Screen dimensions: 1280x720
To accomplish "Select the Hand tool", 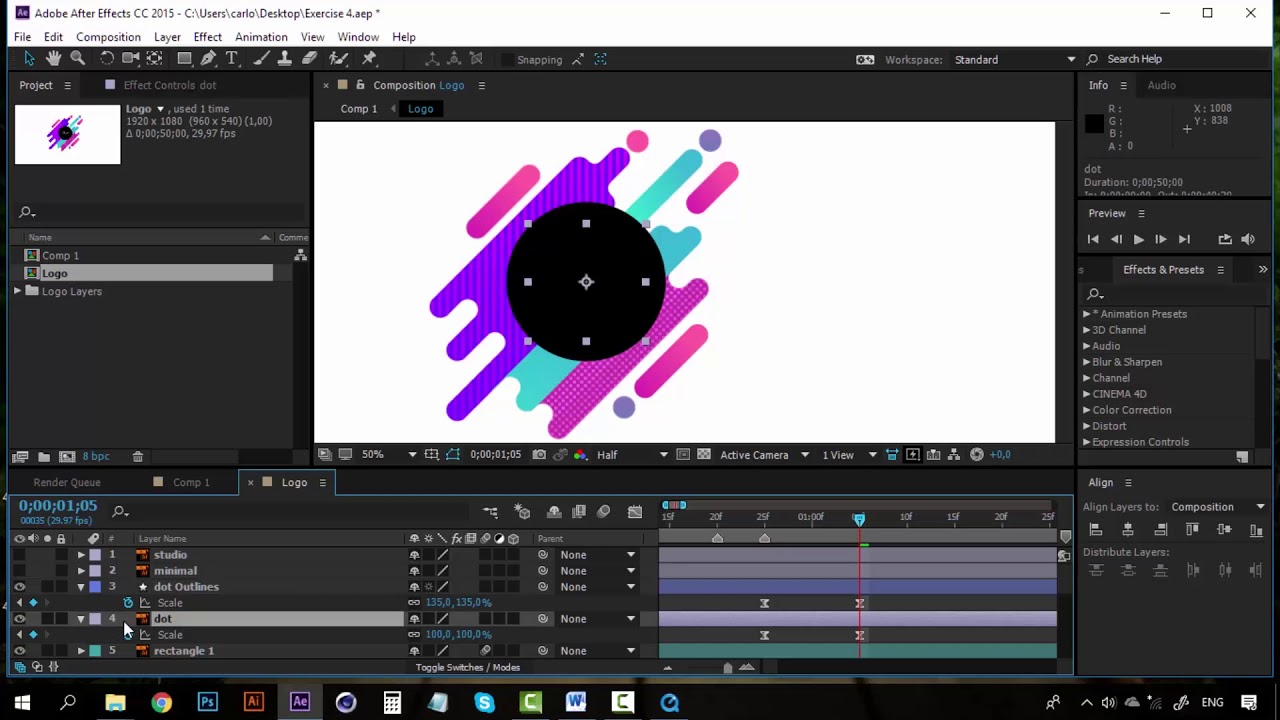I will point(53,59).
